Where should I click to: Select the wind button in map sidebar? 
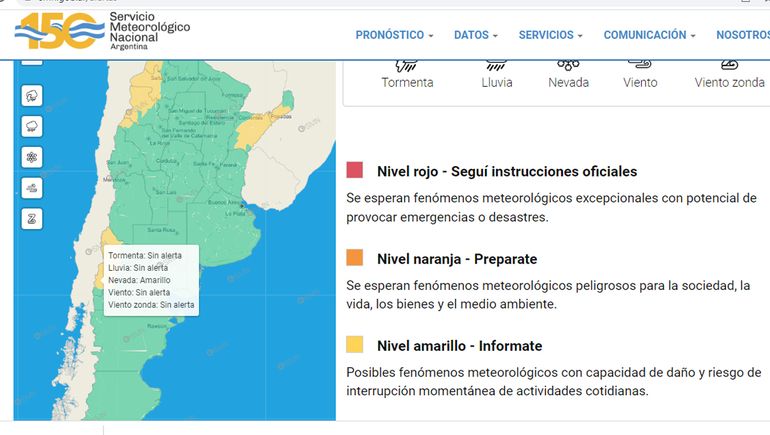32,188
